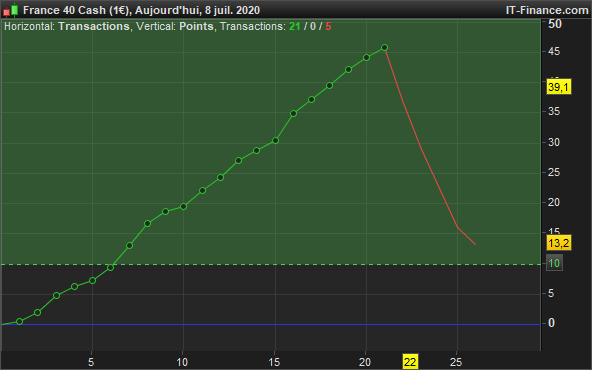Click the data point at transaction 20

[x=366, y=58]
